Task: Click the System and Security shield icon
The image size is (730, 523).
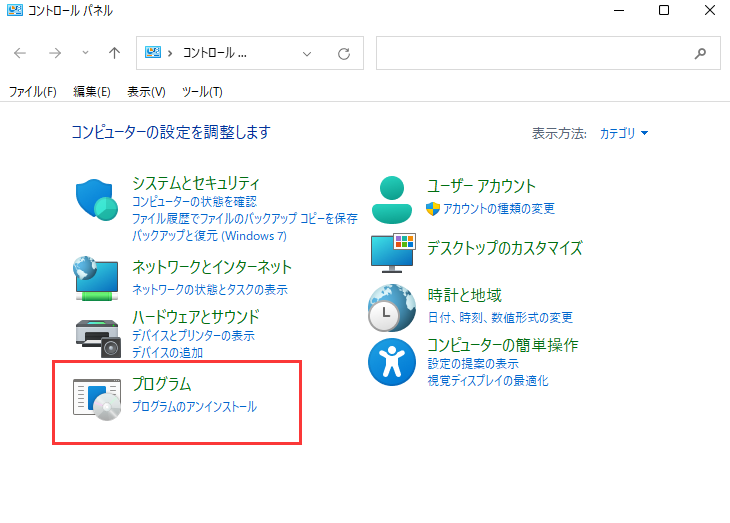Action: point(98,199)
